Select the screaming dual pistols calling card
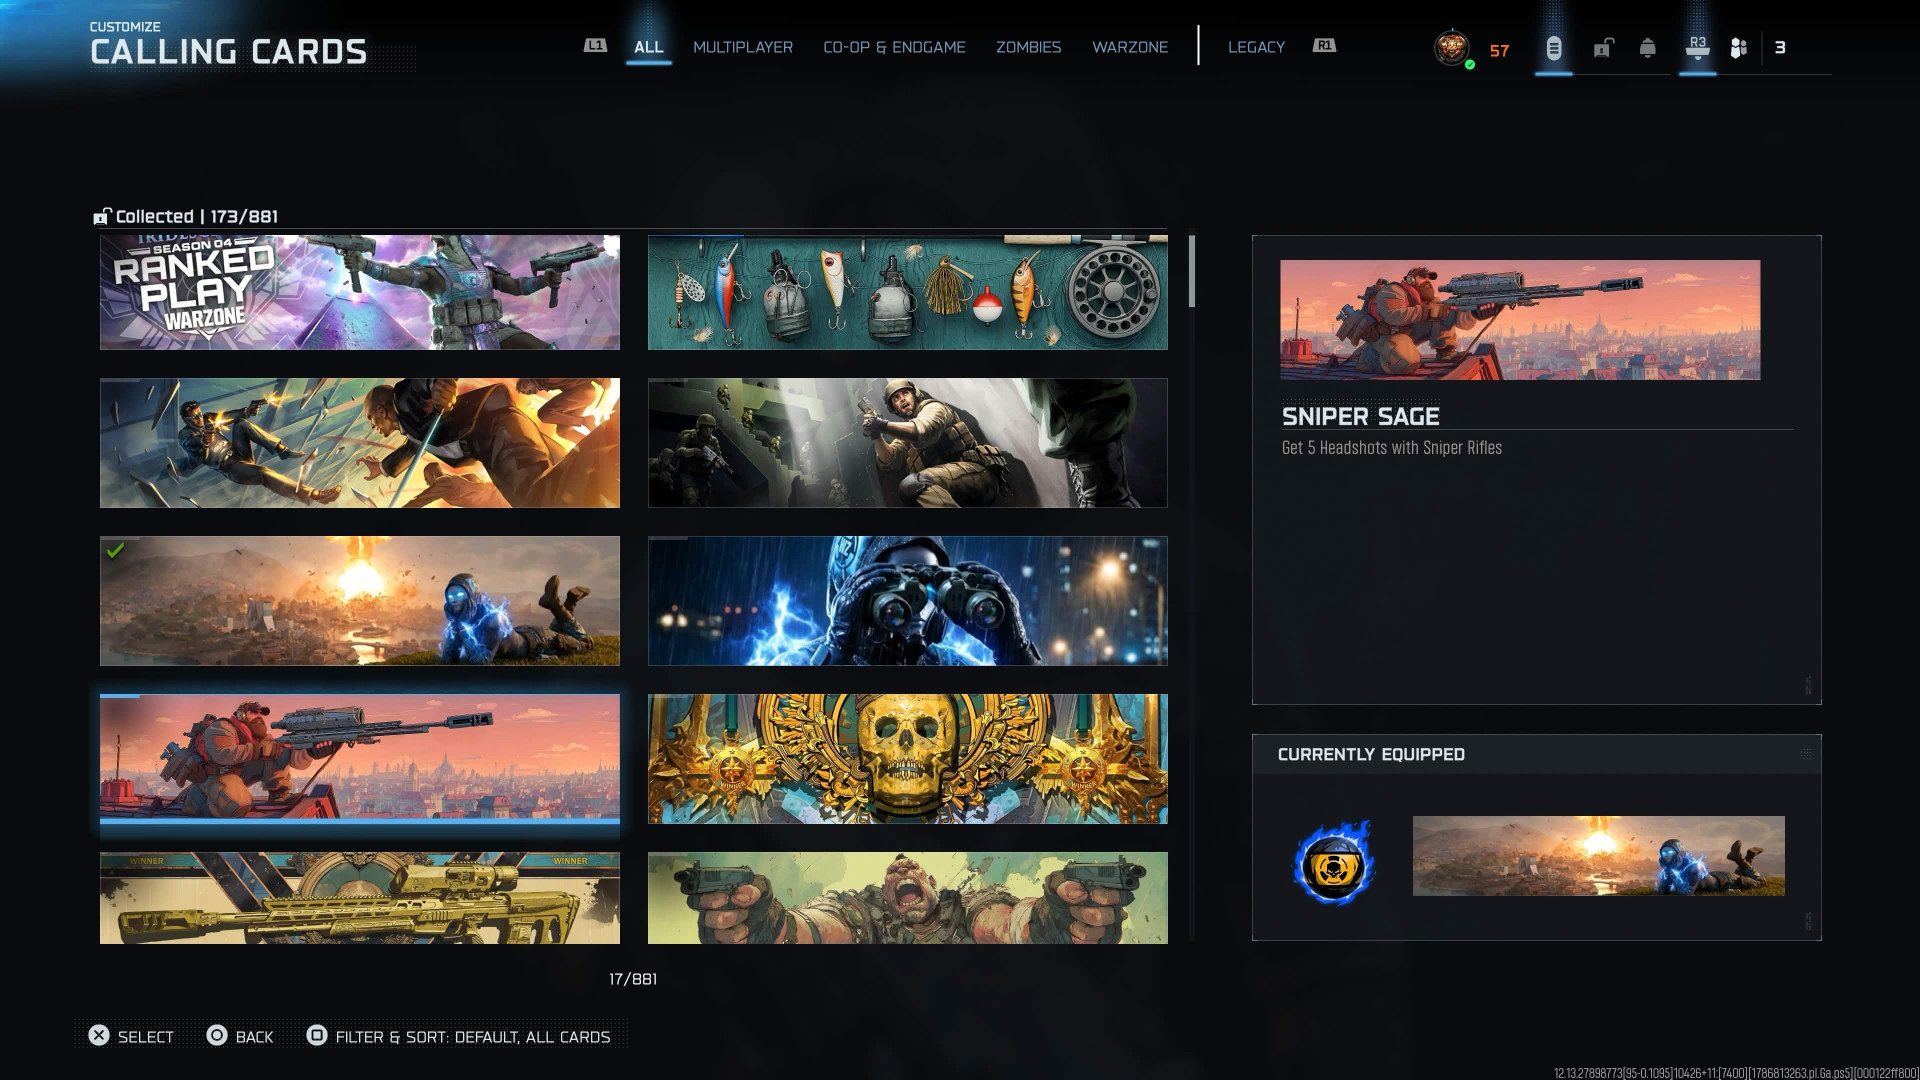1920x1080 pixels. 908,897
